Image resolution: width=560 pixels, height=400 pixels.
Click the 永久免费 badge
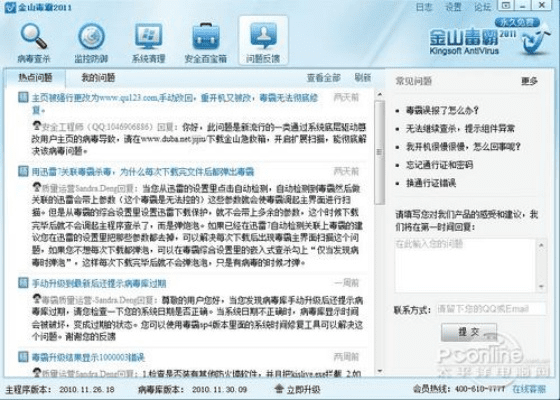[x=517, y=22]
